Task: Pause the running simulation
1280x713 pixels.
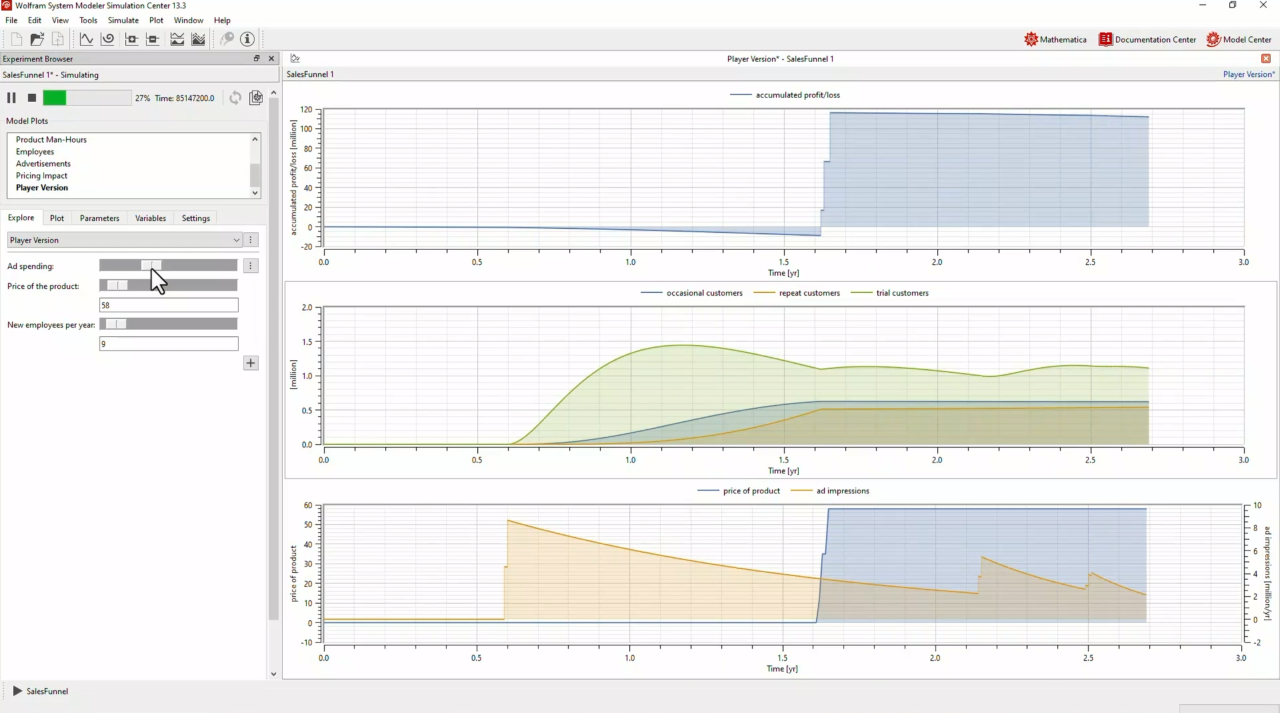Action: pyautogui.click(x=12, y=98)
